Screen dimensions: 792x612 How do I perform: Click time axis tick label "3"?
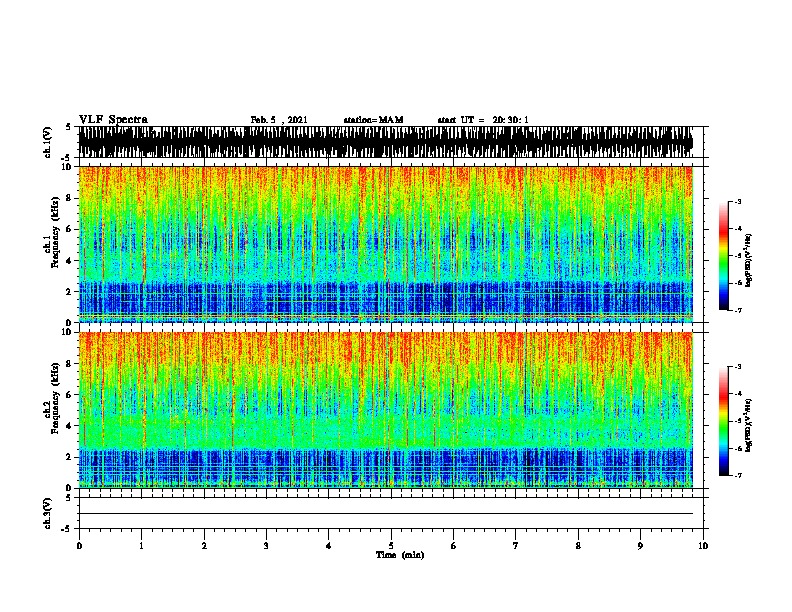[x=266, y=546]
